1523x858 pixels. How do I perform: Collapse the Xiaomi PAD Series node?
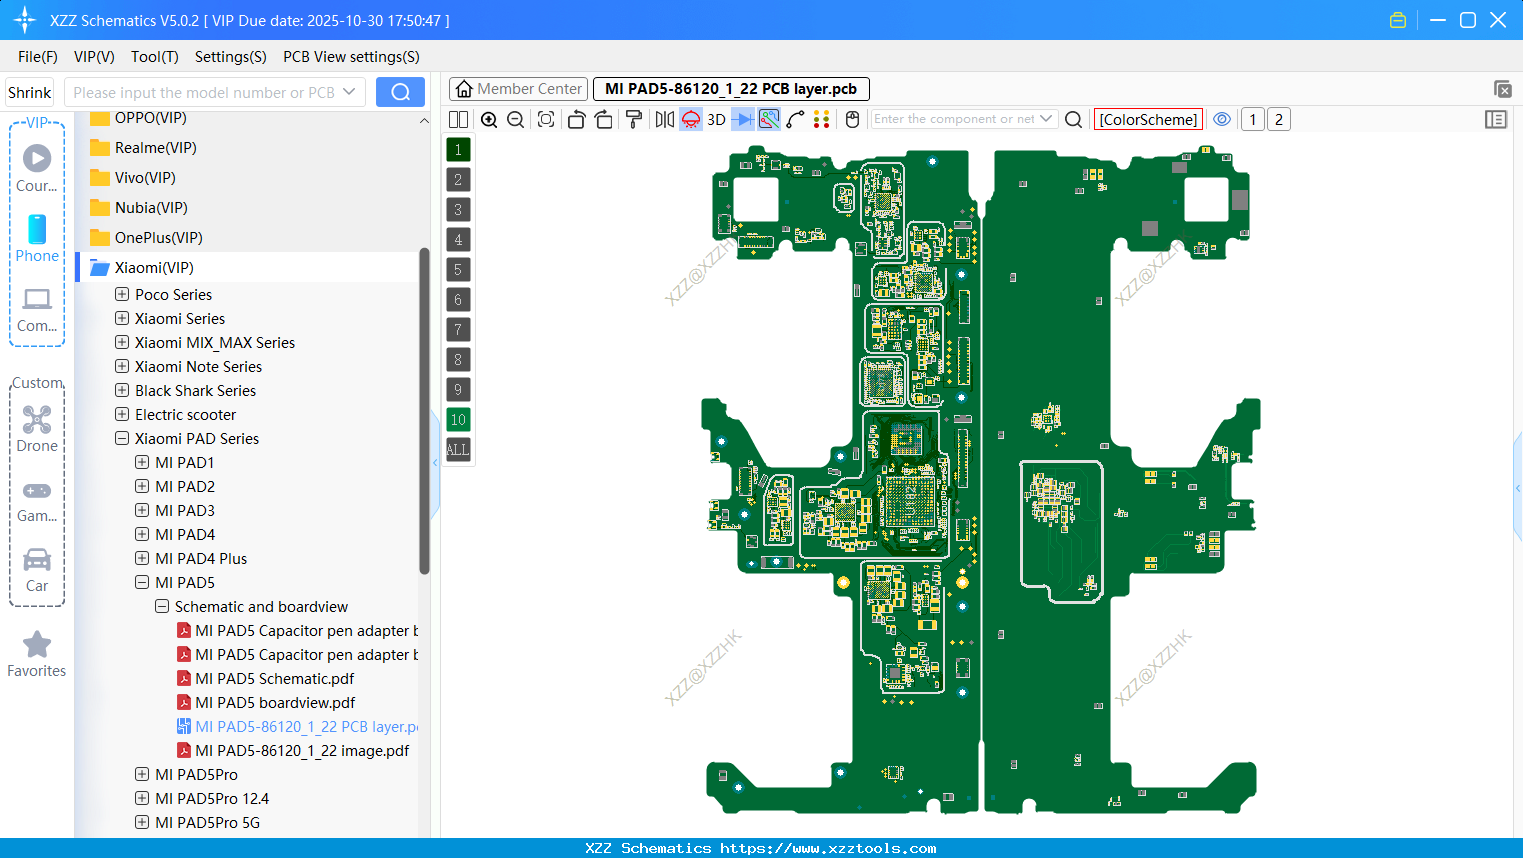tap(122, 439)
